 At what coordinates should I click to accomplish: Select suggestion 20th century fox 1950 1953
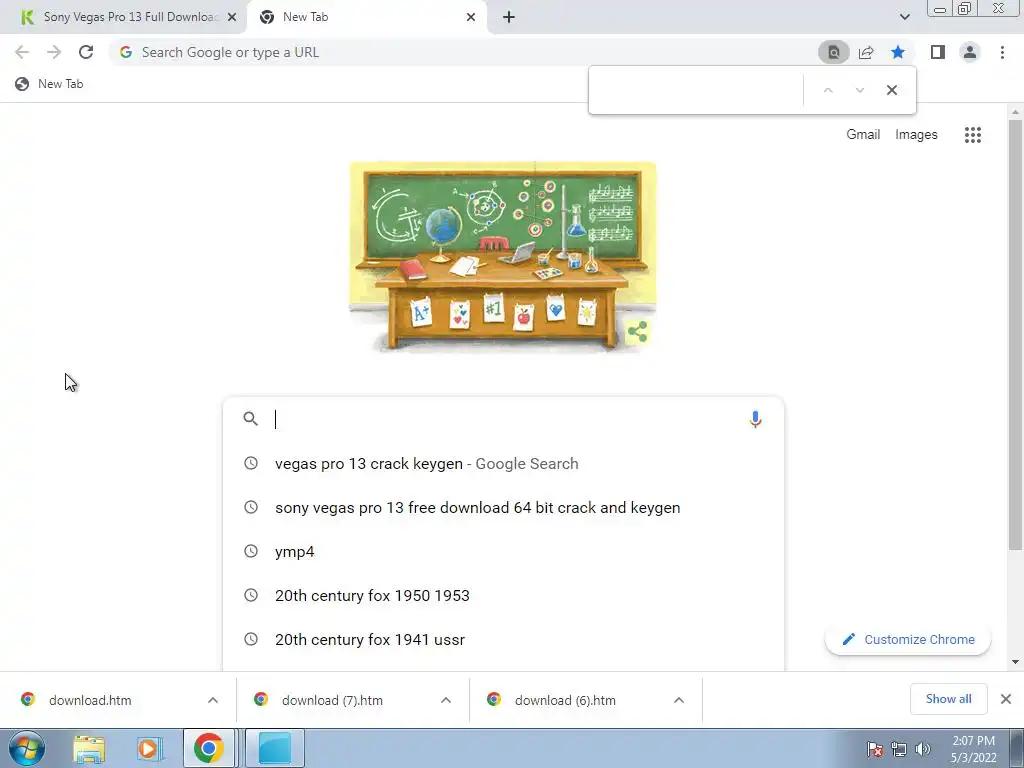503,596
